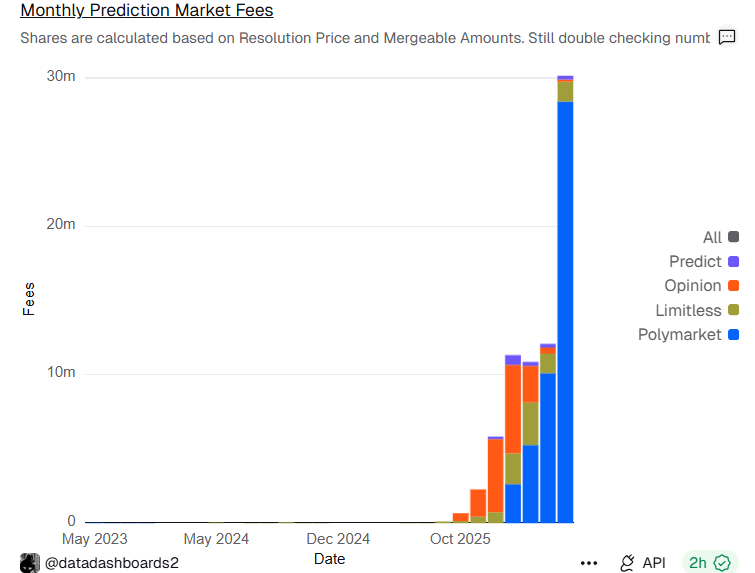Click the blue Polymarket legend color dot

click(734, 334)
